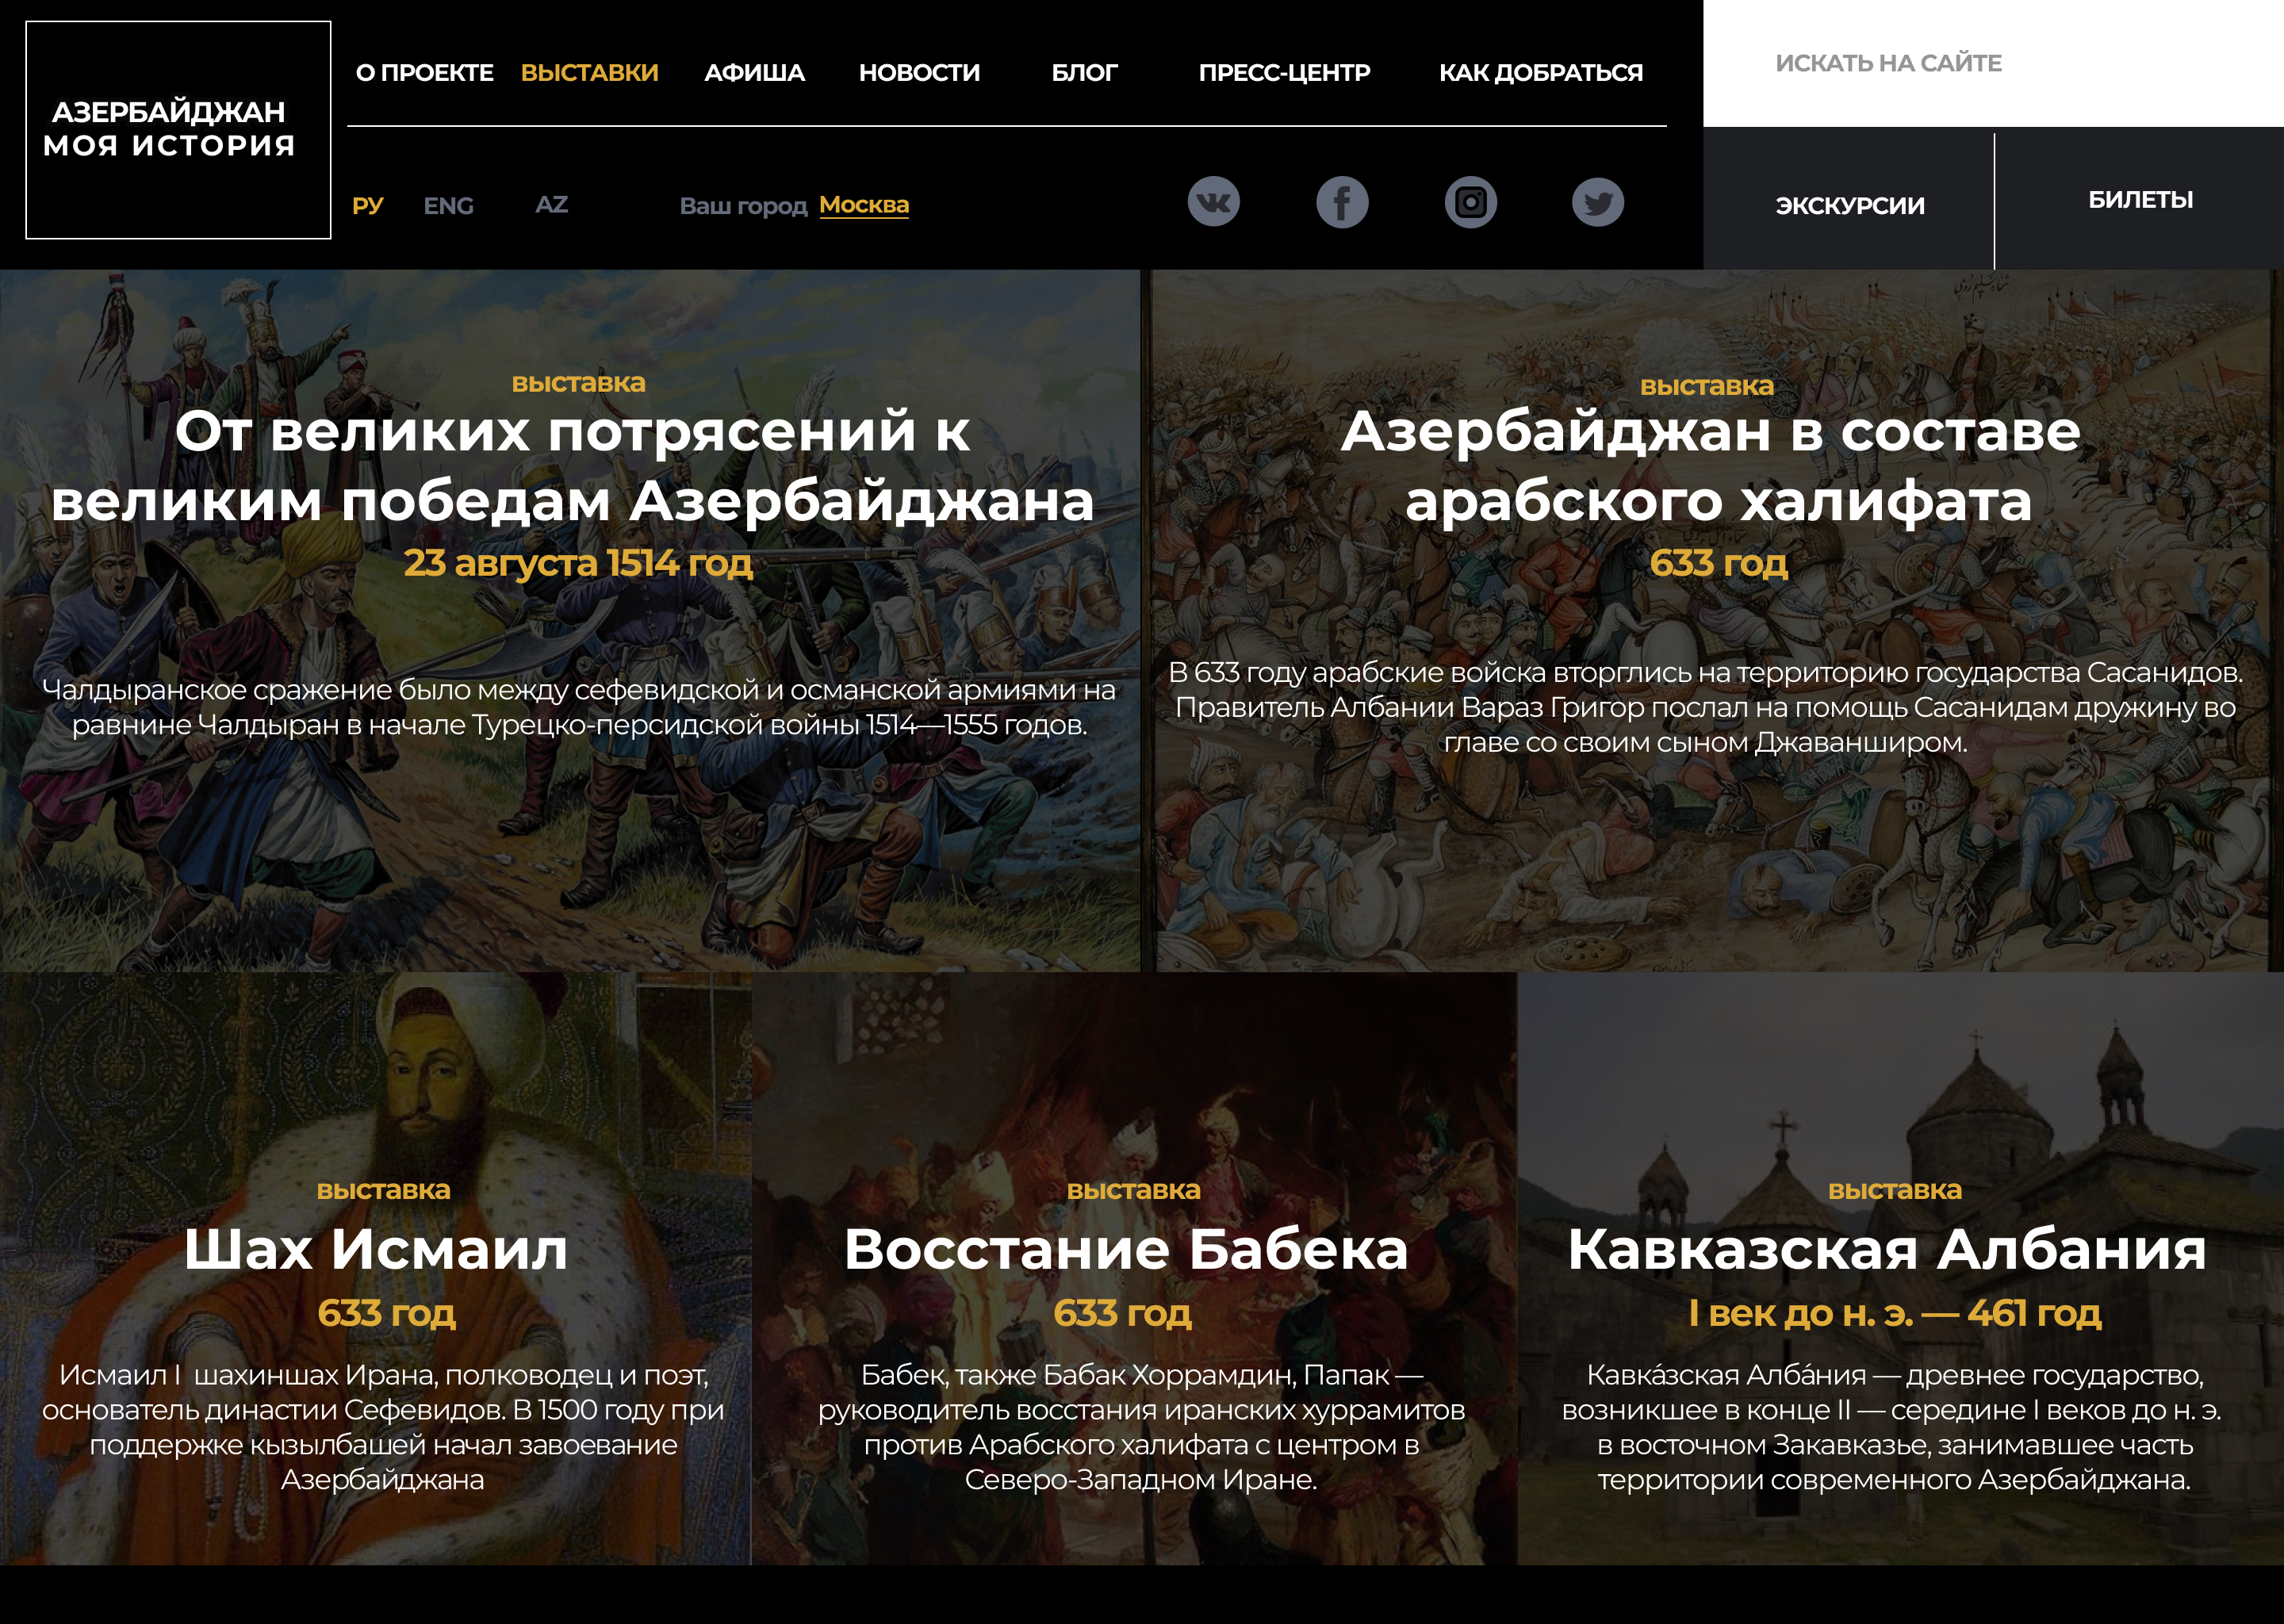Click the Чалдыранское сражение description text
The height and width of the screenshot is (1624, 2284).
(579, 707)
